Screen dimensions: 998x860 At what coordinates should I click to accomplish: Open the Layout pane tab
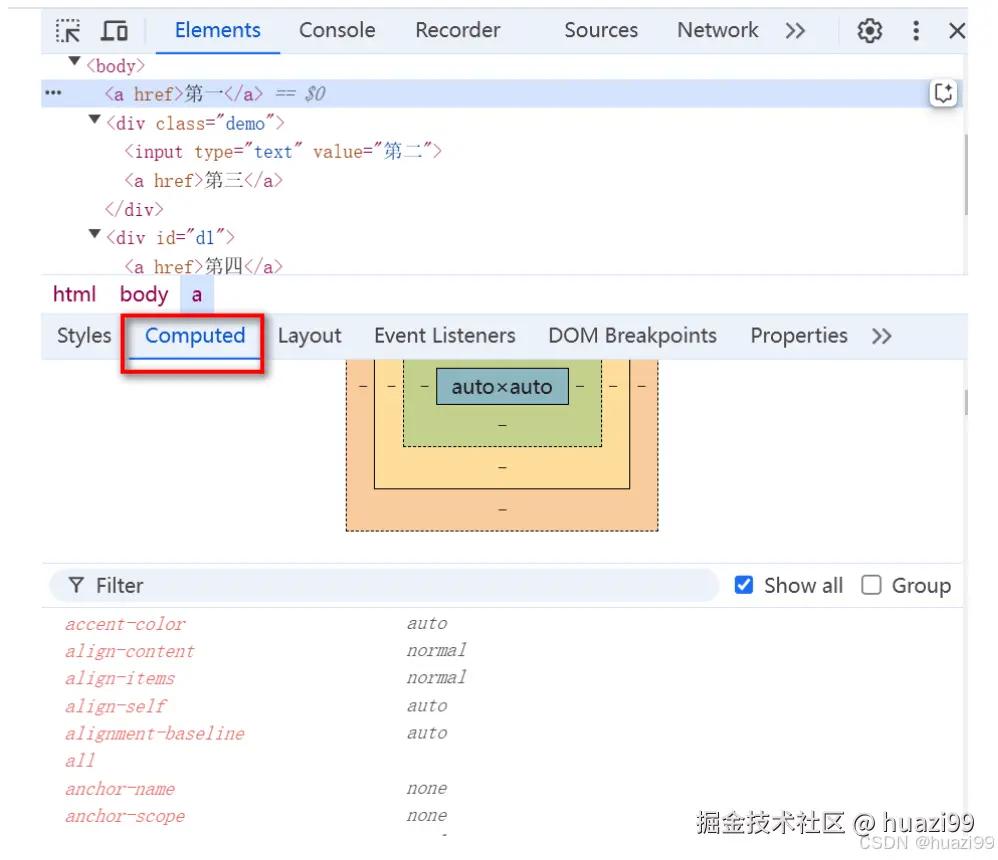click(309, 335)
